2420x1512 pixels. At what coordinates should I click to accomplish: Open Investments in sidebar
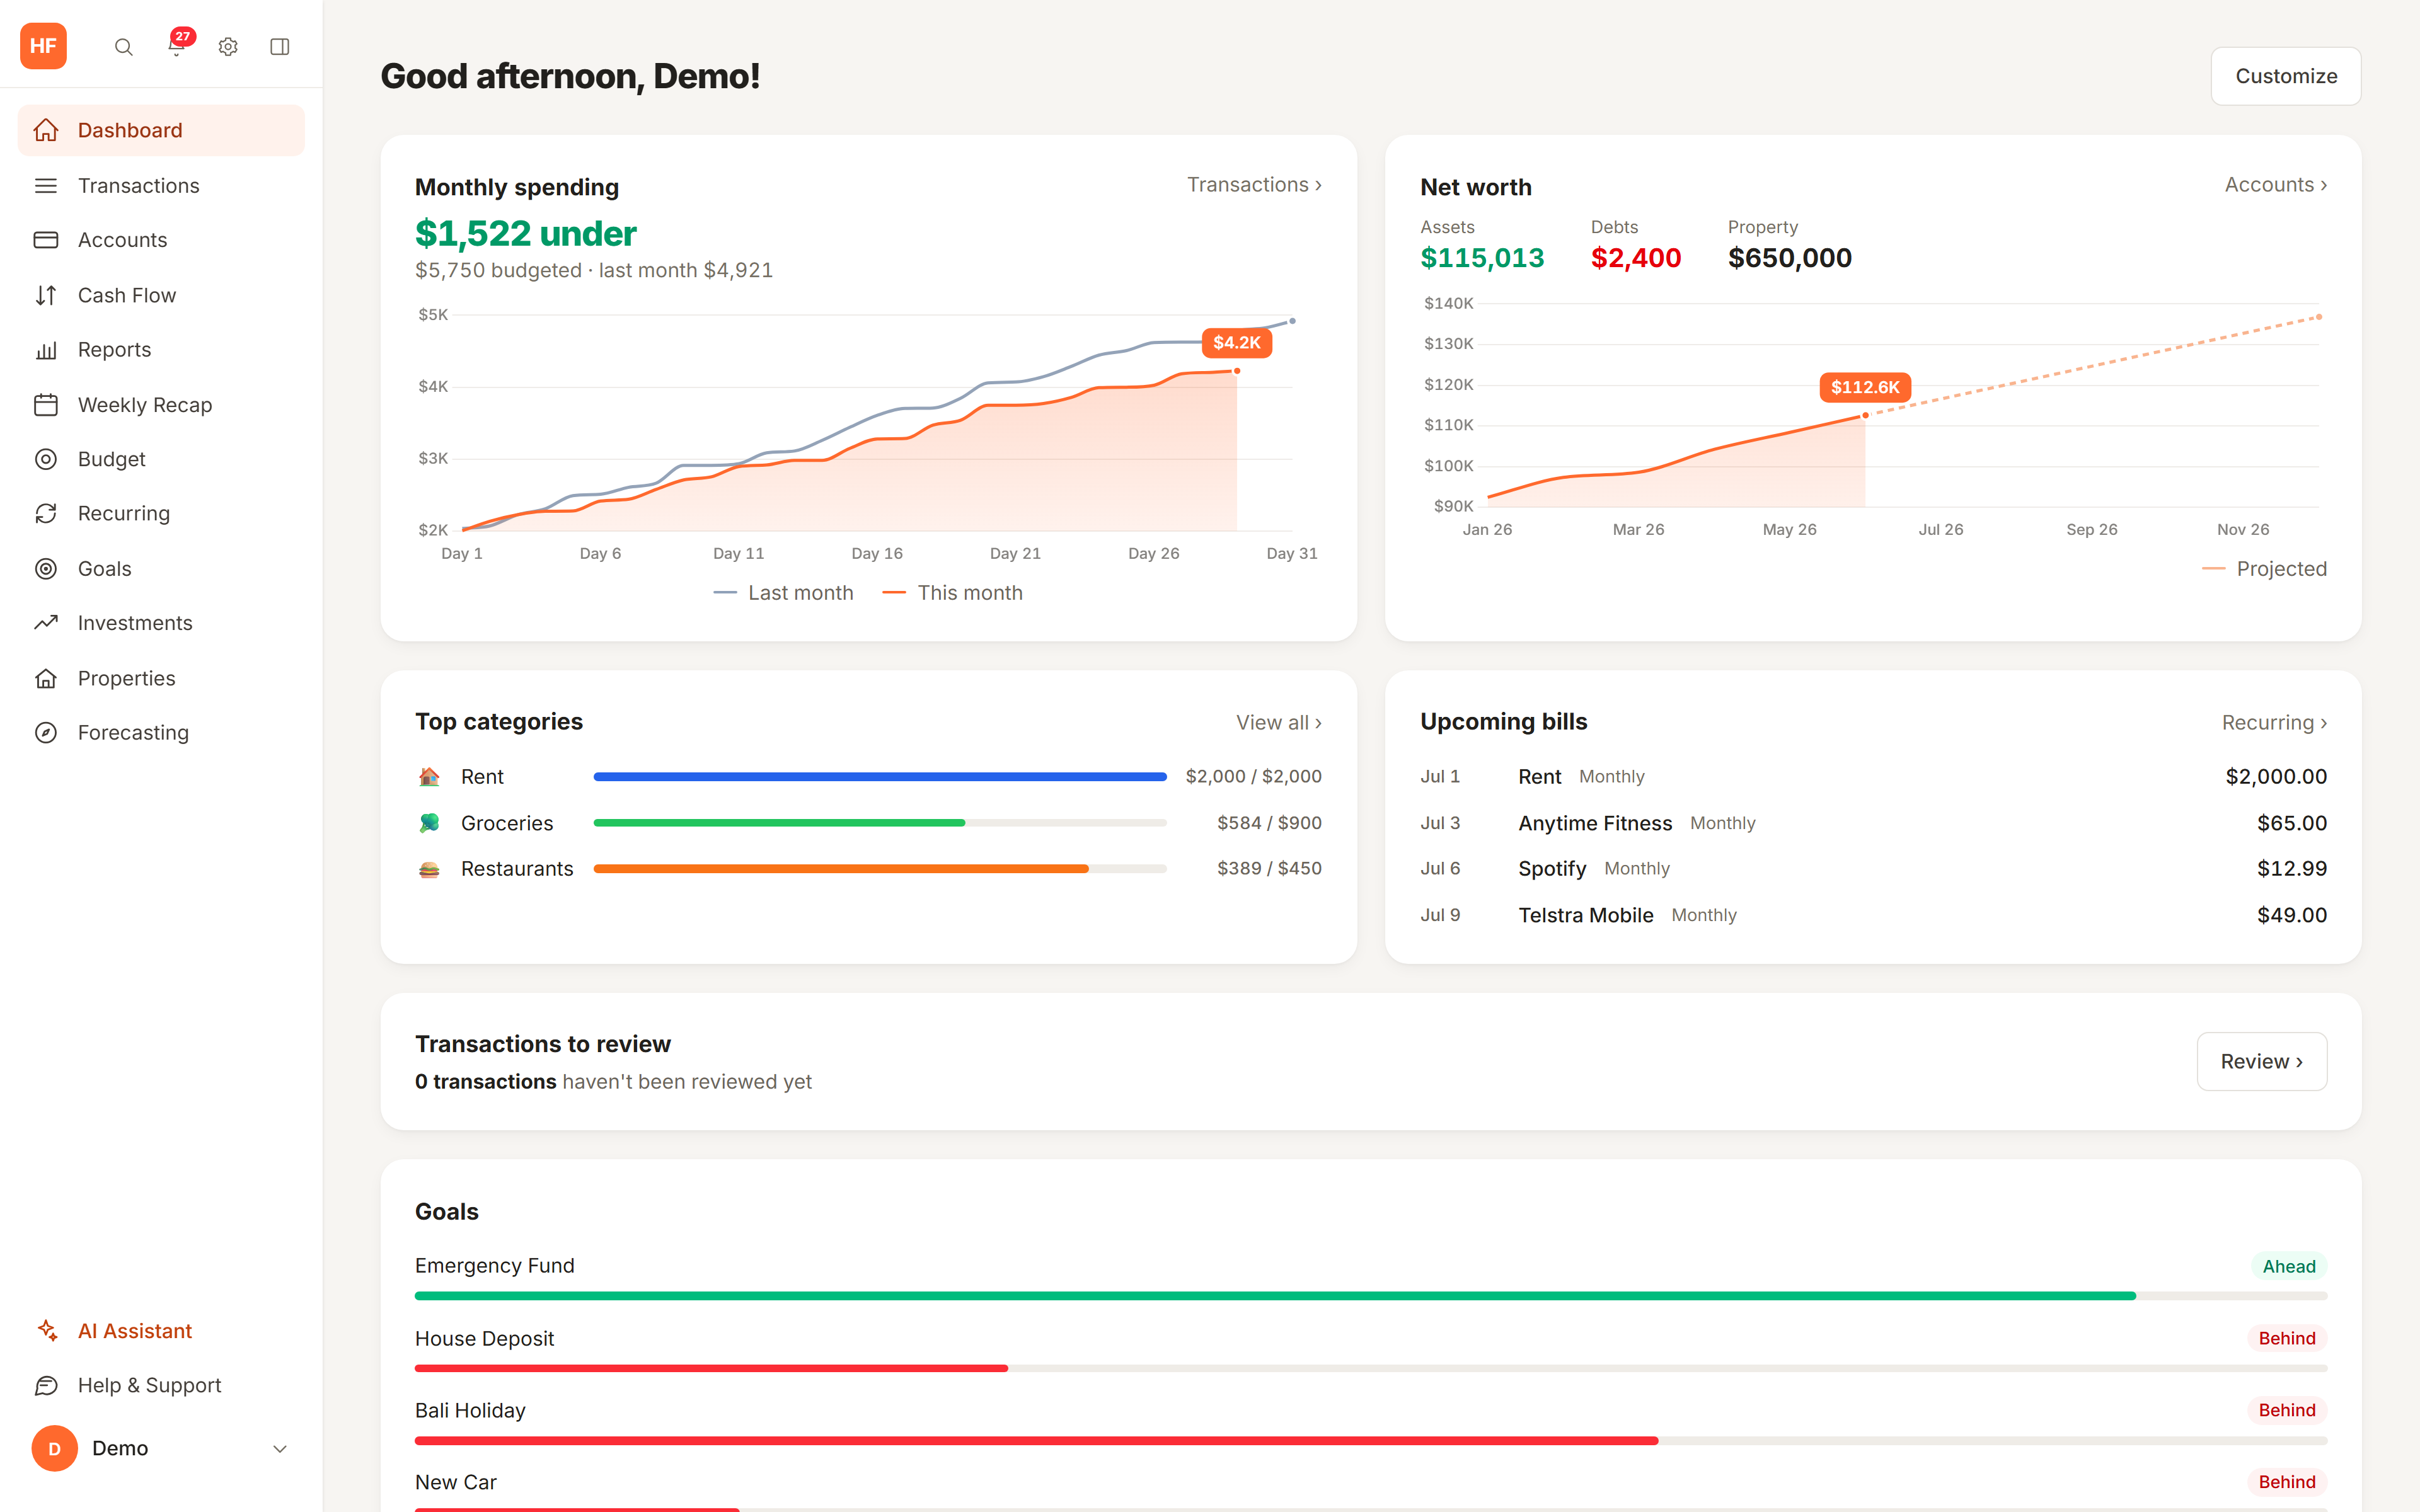tap(161, 623)
